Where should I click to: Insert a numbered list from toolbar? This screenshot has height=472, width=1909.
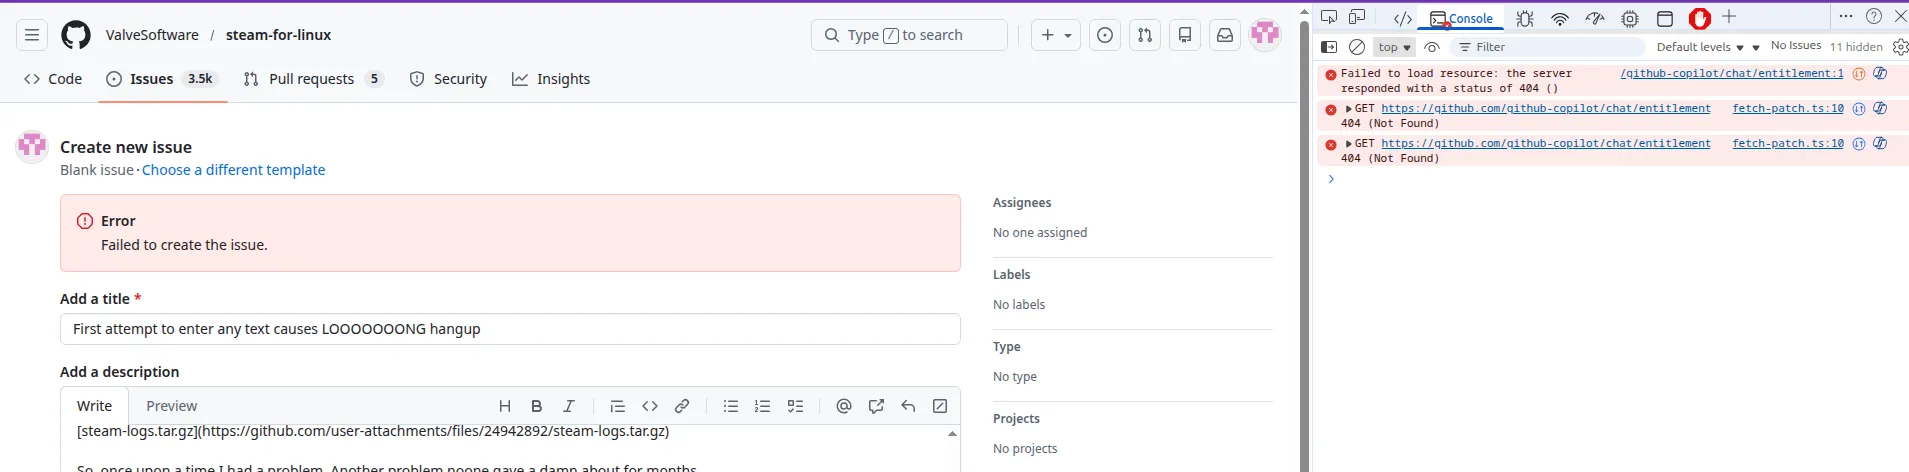(763, 406)
